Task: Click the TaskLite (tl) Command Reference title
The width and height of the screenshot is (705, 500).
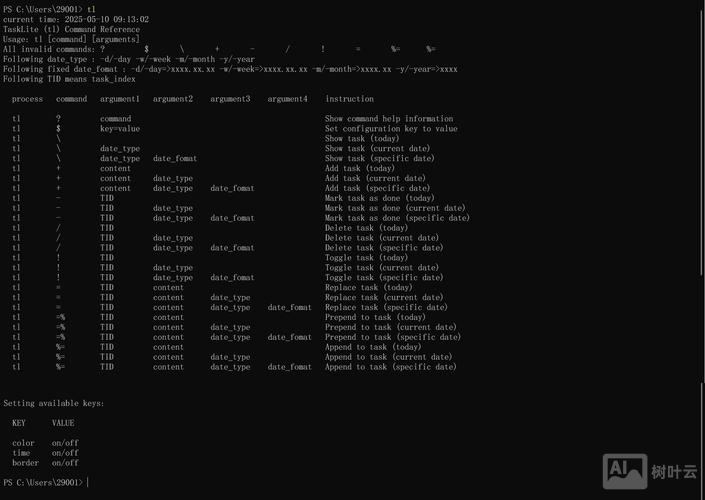Action: [x=71, y=29]
